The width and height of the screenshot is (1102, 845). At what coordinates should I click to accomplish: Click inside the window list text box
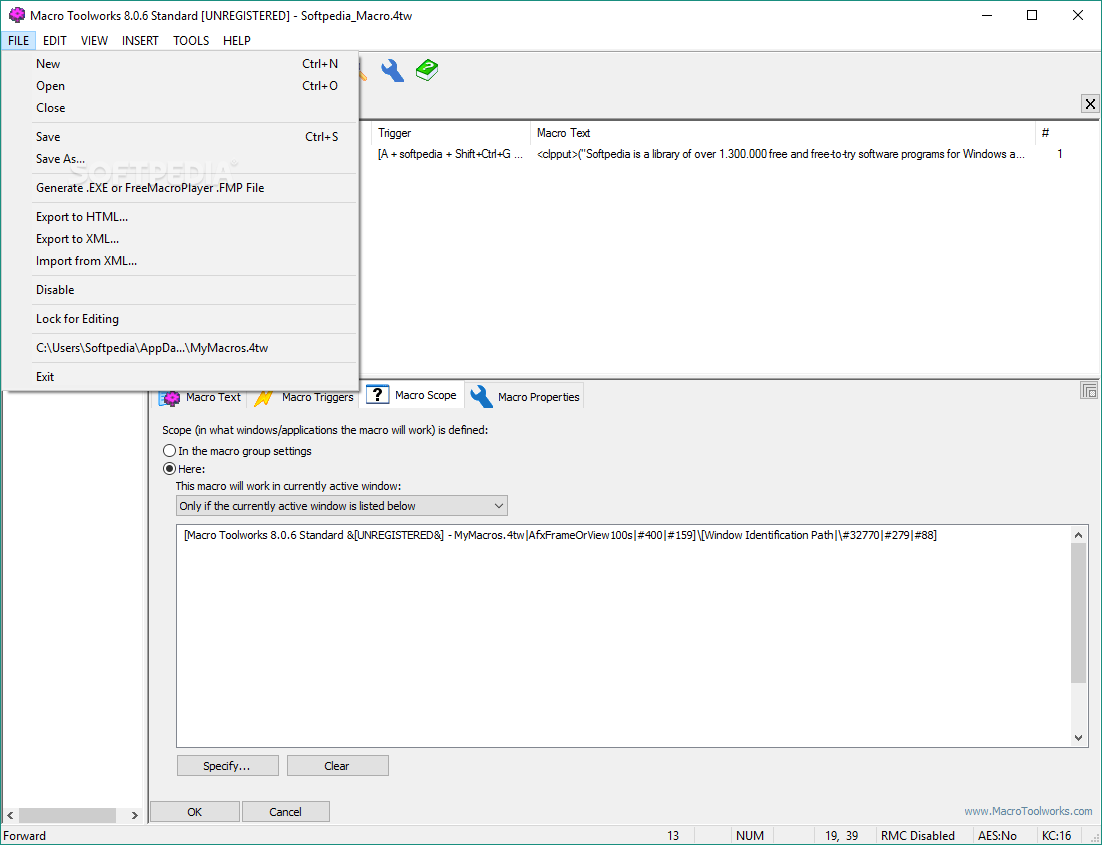(623, 636)
